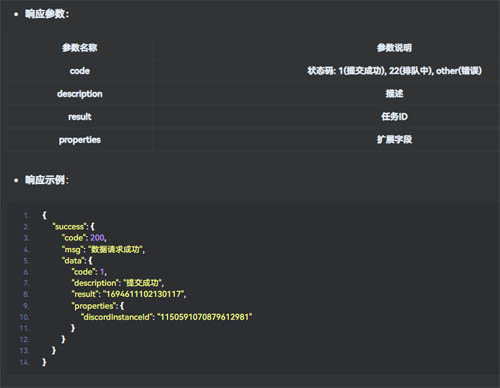Image resolution: width=500 pixels, height=388 pixels.
Task: Click line number 1 in code block
Action: pos(26,215)
